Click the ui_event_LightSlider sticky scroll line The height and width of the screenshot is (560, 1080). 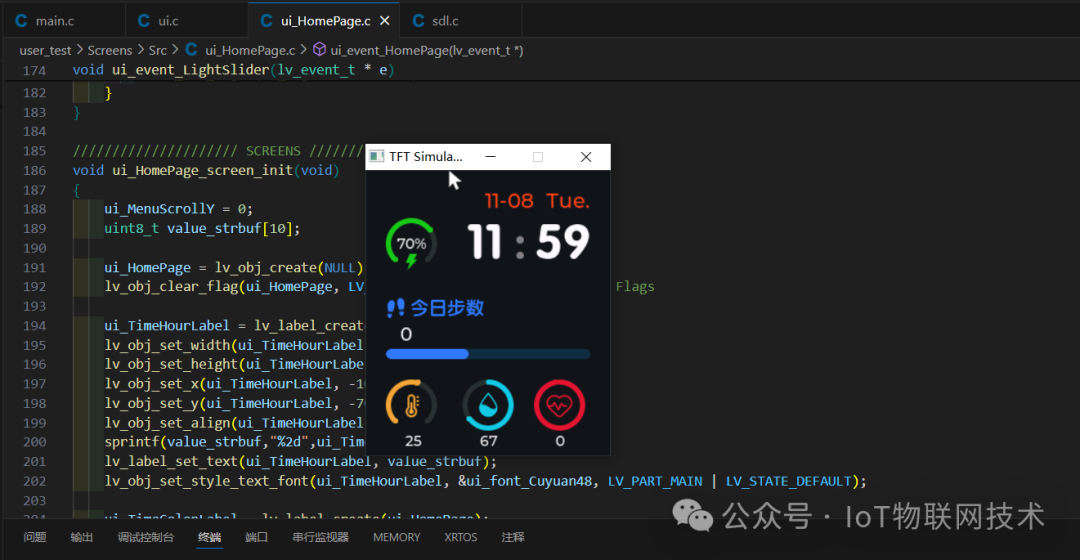(x=233, y=70)
